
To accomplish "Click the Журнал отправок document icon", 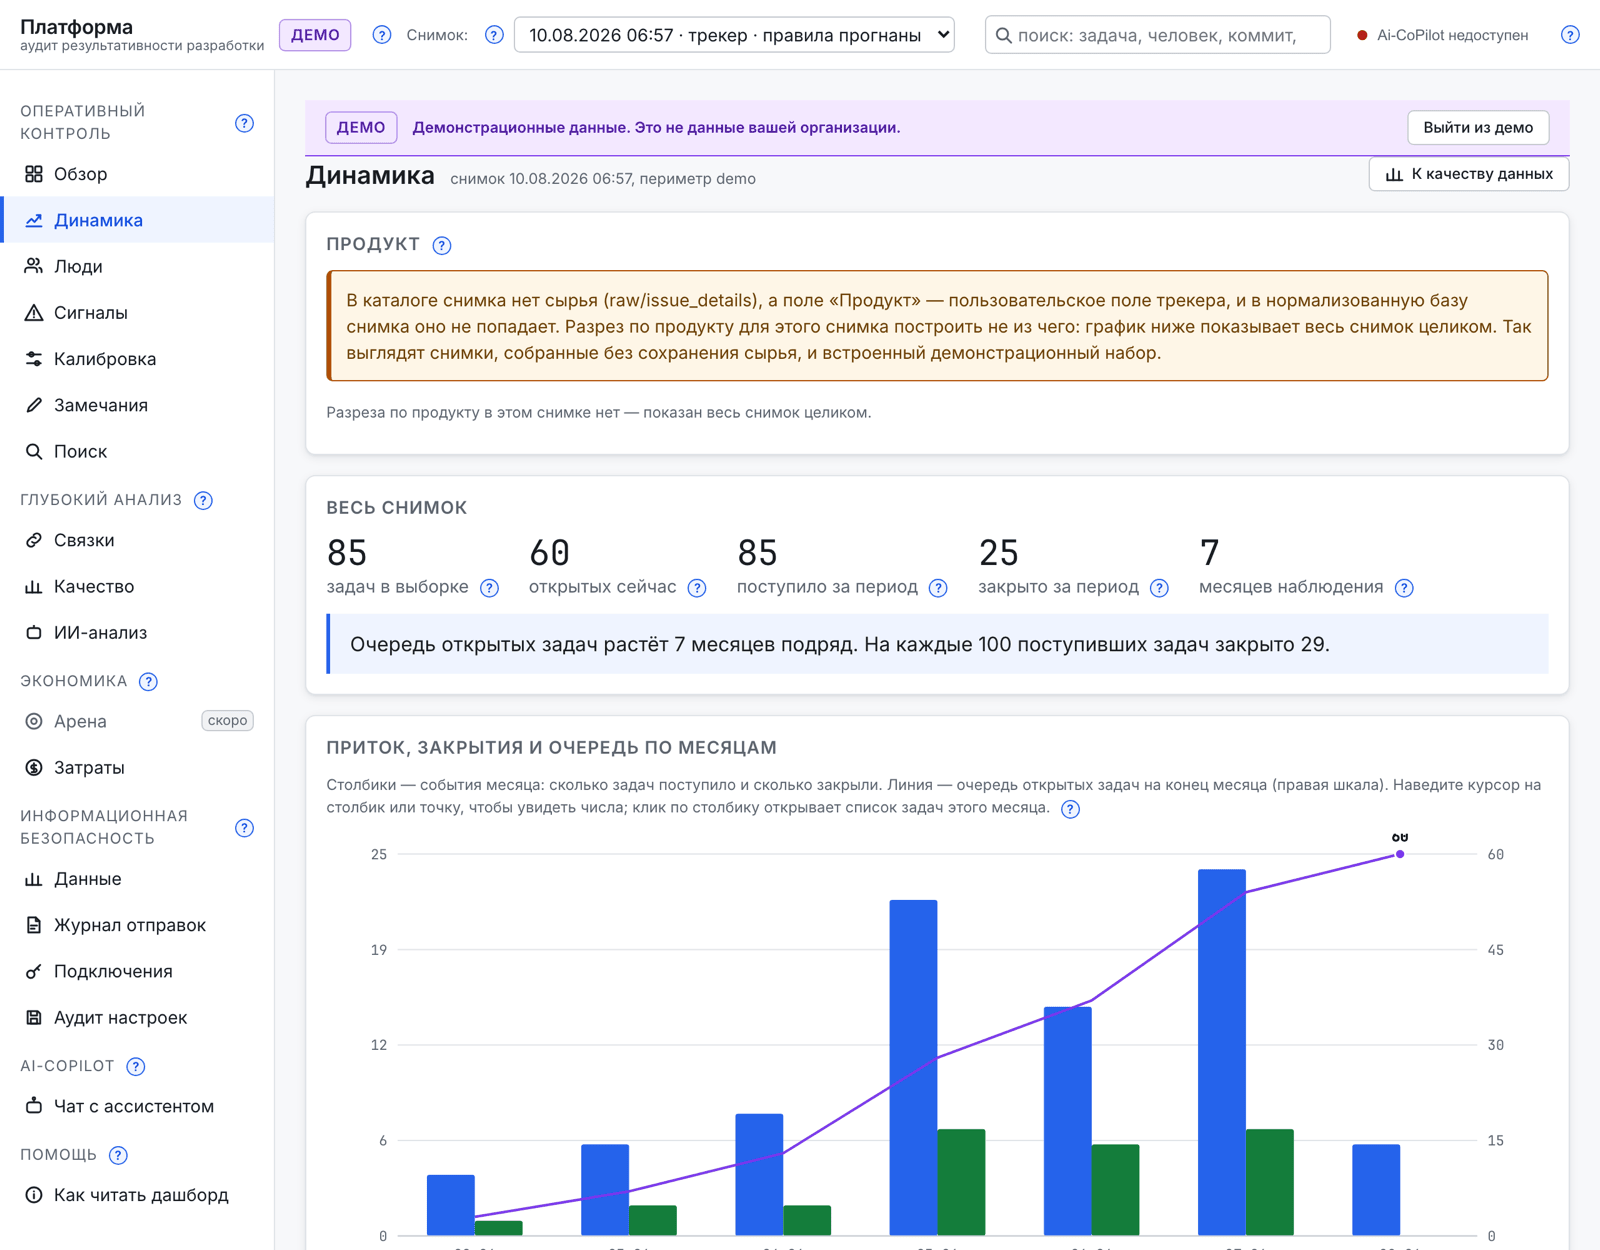I will pos(34,925).
